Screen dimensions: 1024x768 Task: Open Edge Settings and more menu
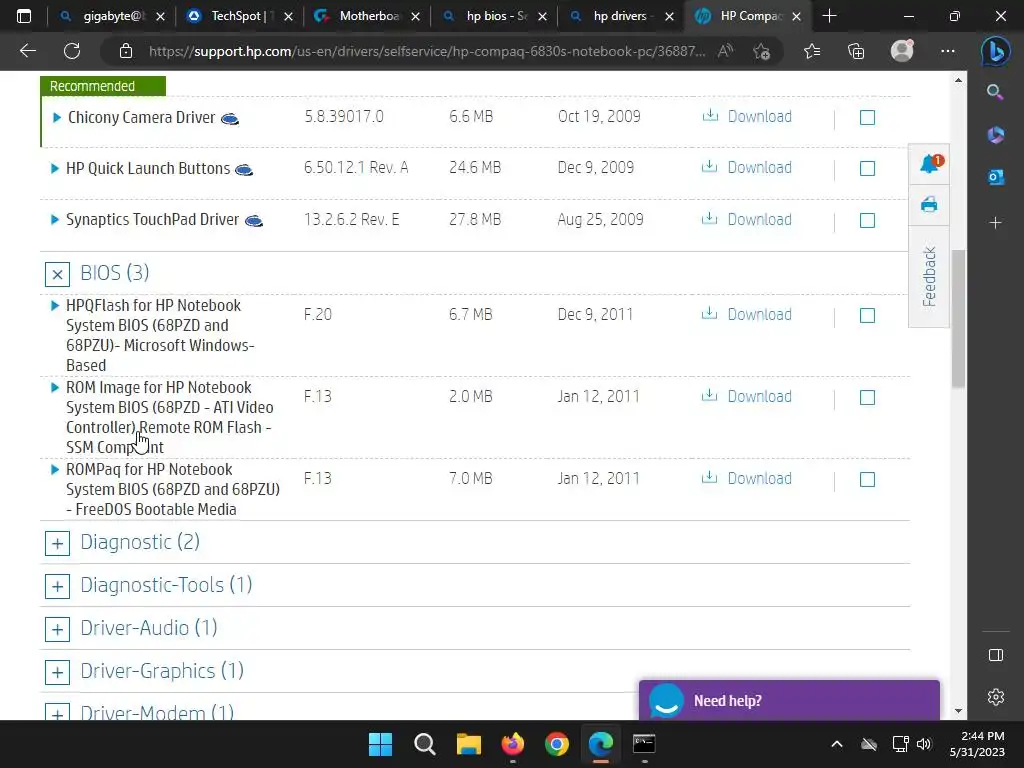tap(948, 51)
